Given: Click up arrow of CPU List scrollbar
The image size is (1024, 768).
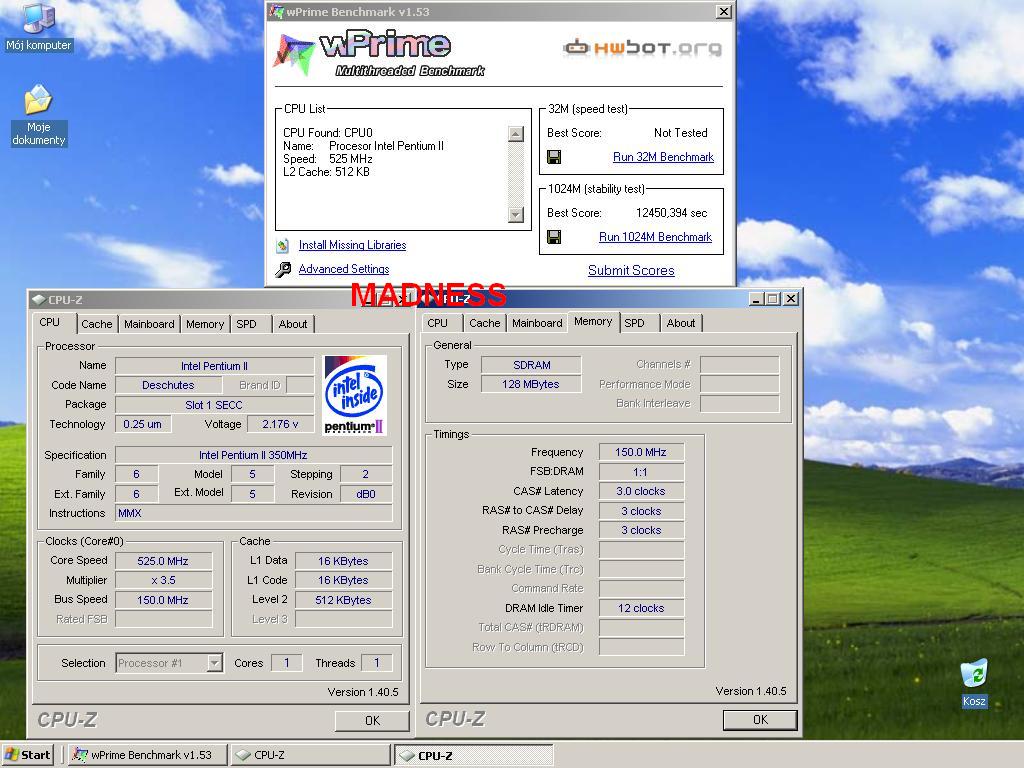Looking at the screenshot, I should [x=516, y=134].
